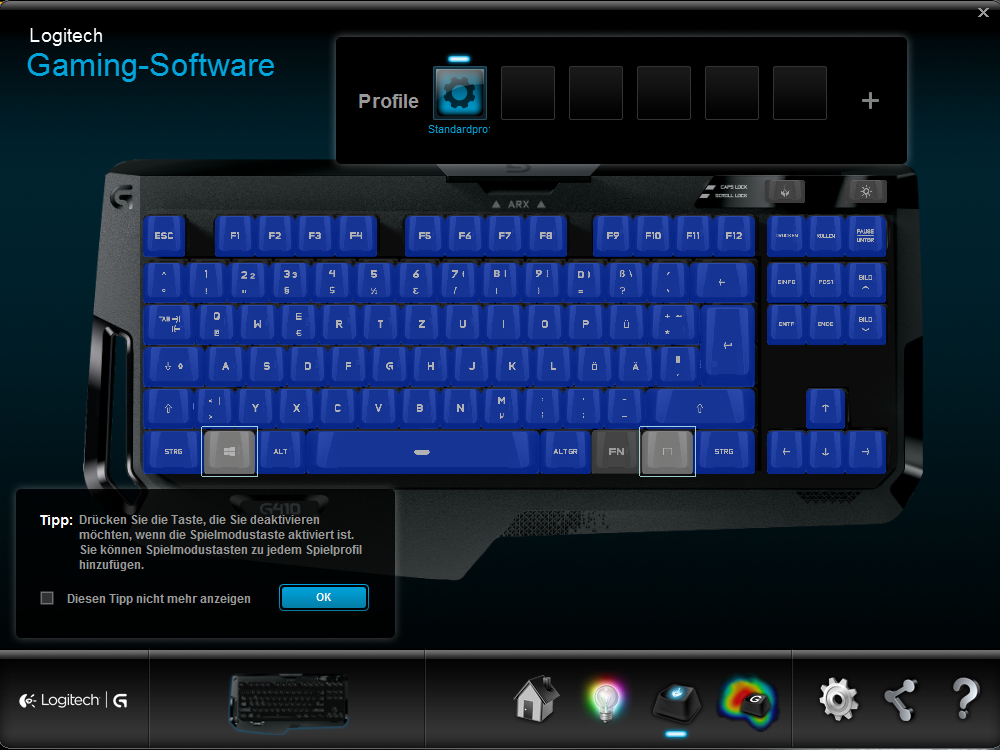Screen dimensions: 1000x750
Task: Toggle the H key
Action: click(x=431, y=367)
